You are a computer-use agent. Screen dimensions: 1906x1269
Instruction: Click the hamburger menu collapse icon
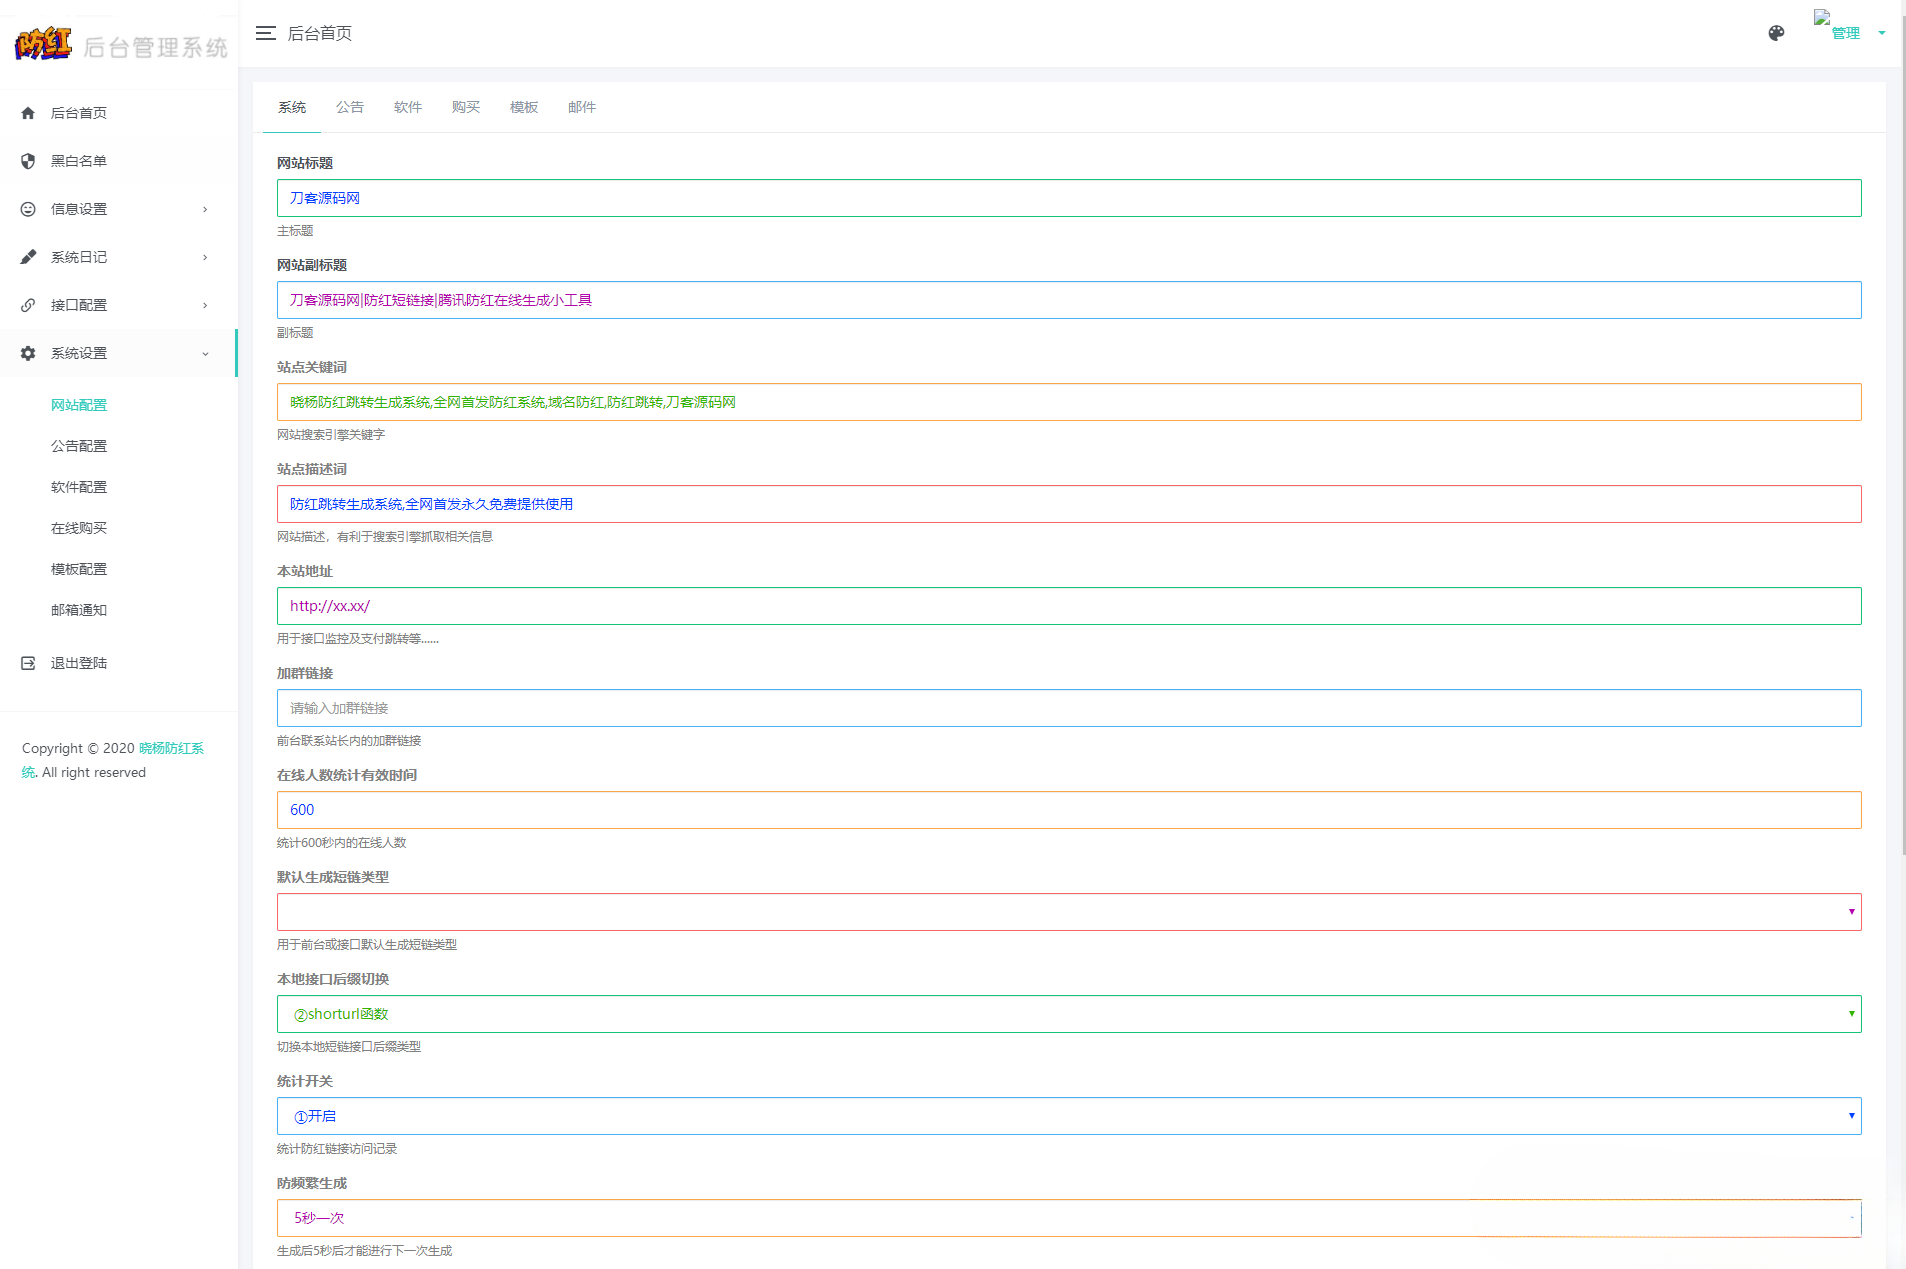click(265, 33)
